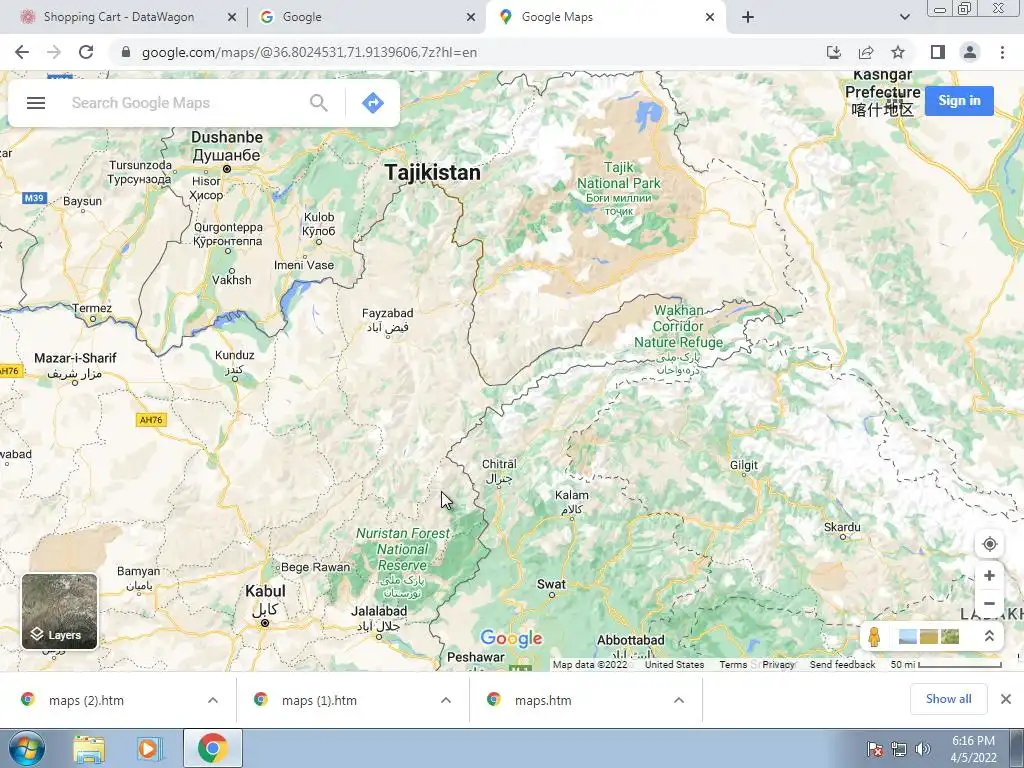Expand options for maps.htm download
The width and height of the screenshot is (1024, 768).
[x=679, y=700]
